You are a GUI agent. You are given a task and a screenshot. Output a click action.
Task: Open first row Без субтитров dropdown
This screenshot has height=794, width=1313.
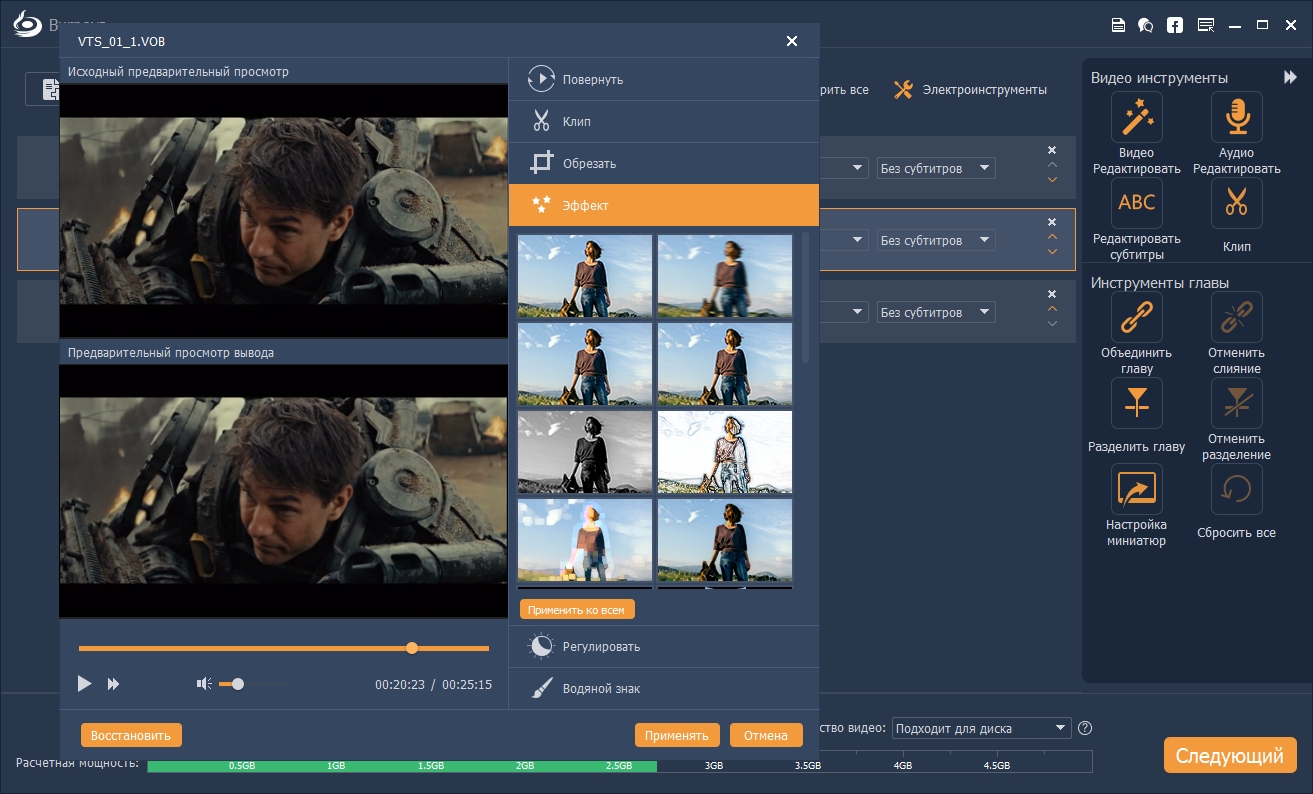pos(936,168)
